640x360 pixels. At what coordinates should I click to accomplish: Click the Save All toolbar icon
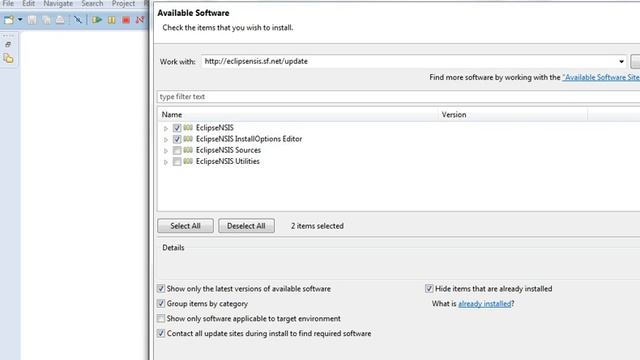coord(46,20)
